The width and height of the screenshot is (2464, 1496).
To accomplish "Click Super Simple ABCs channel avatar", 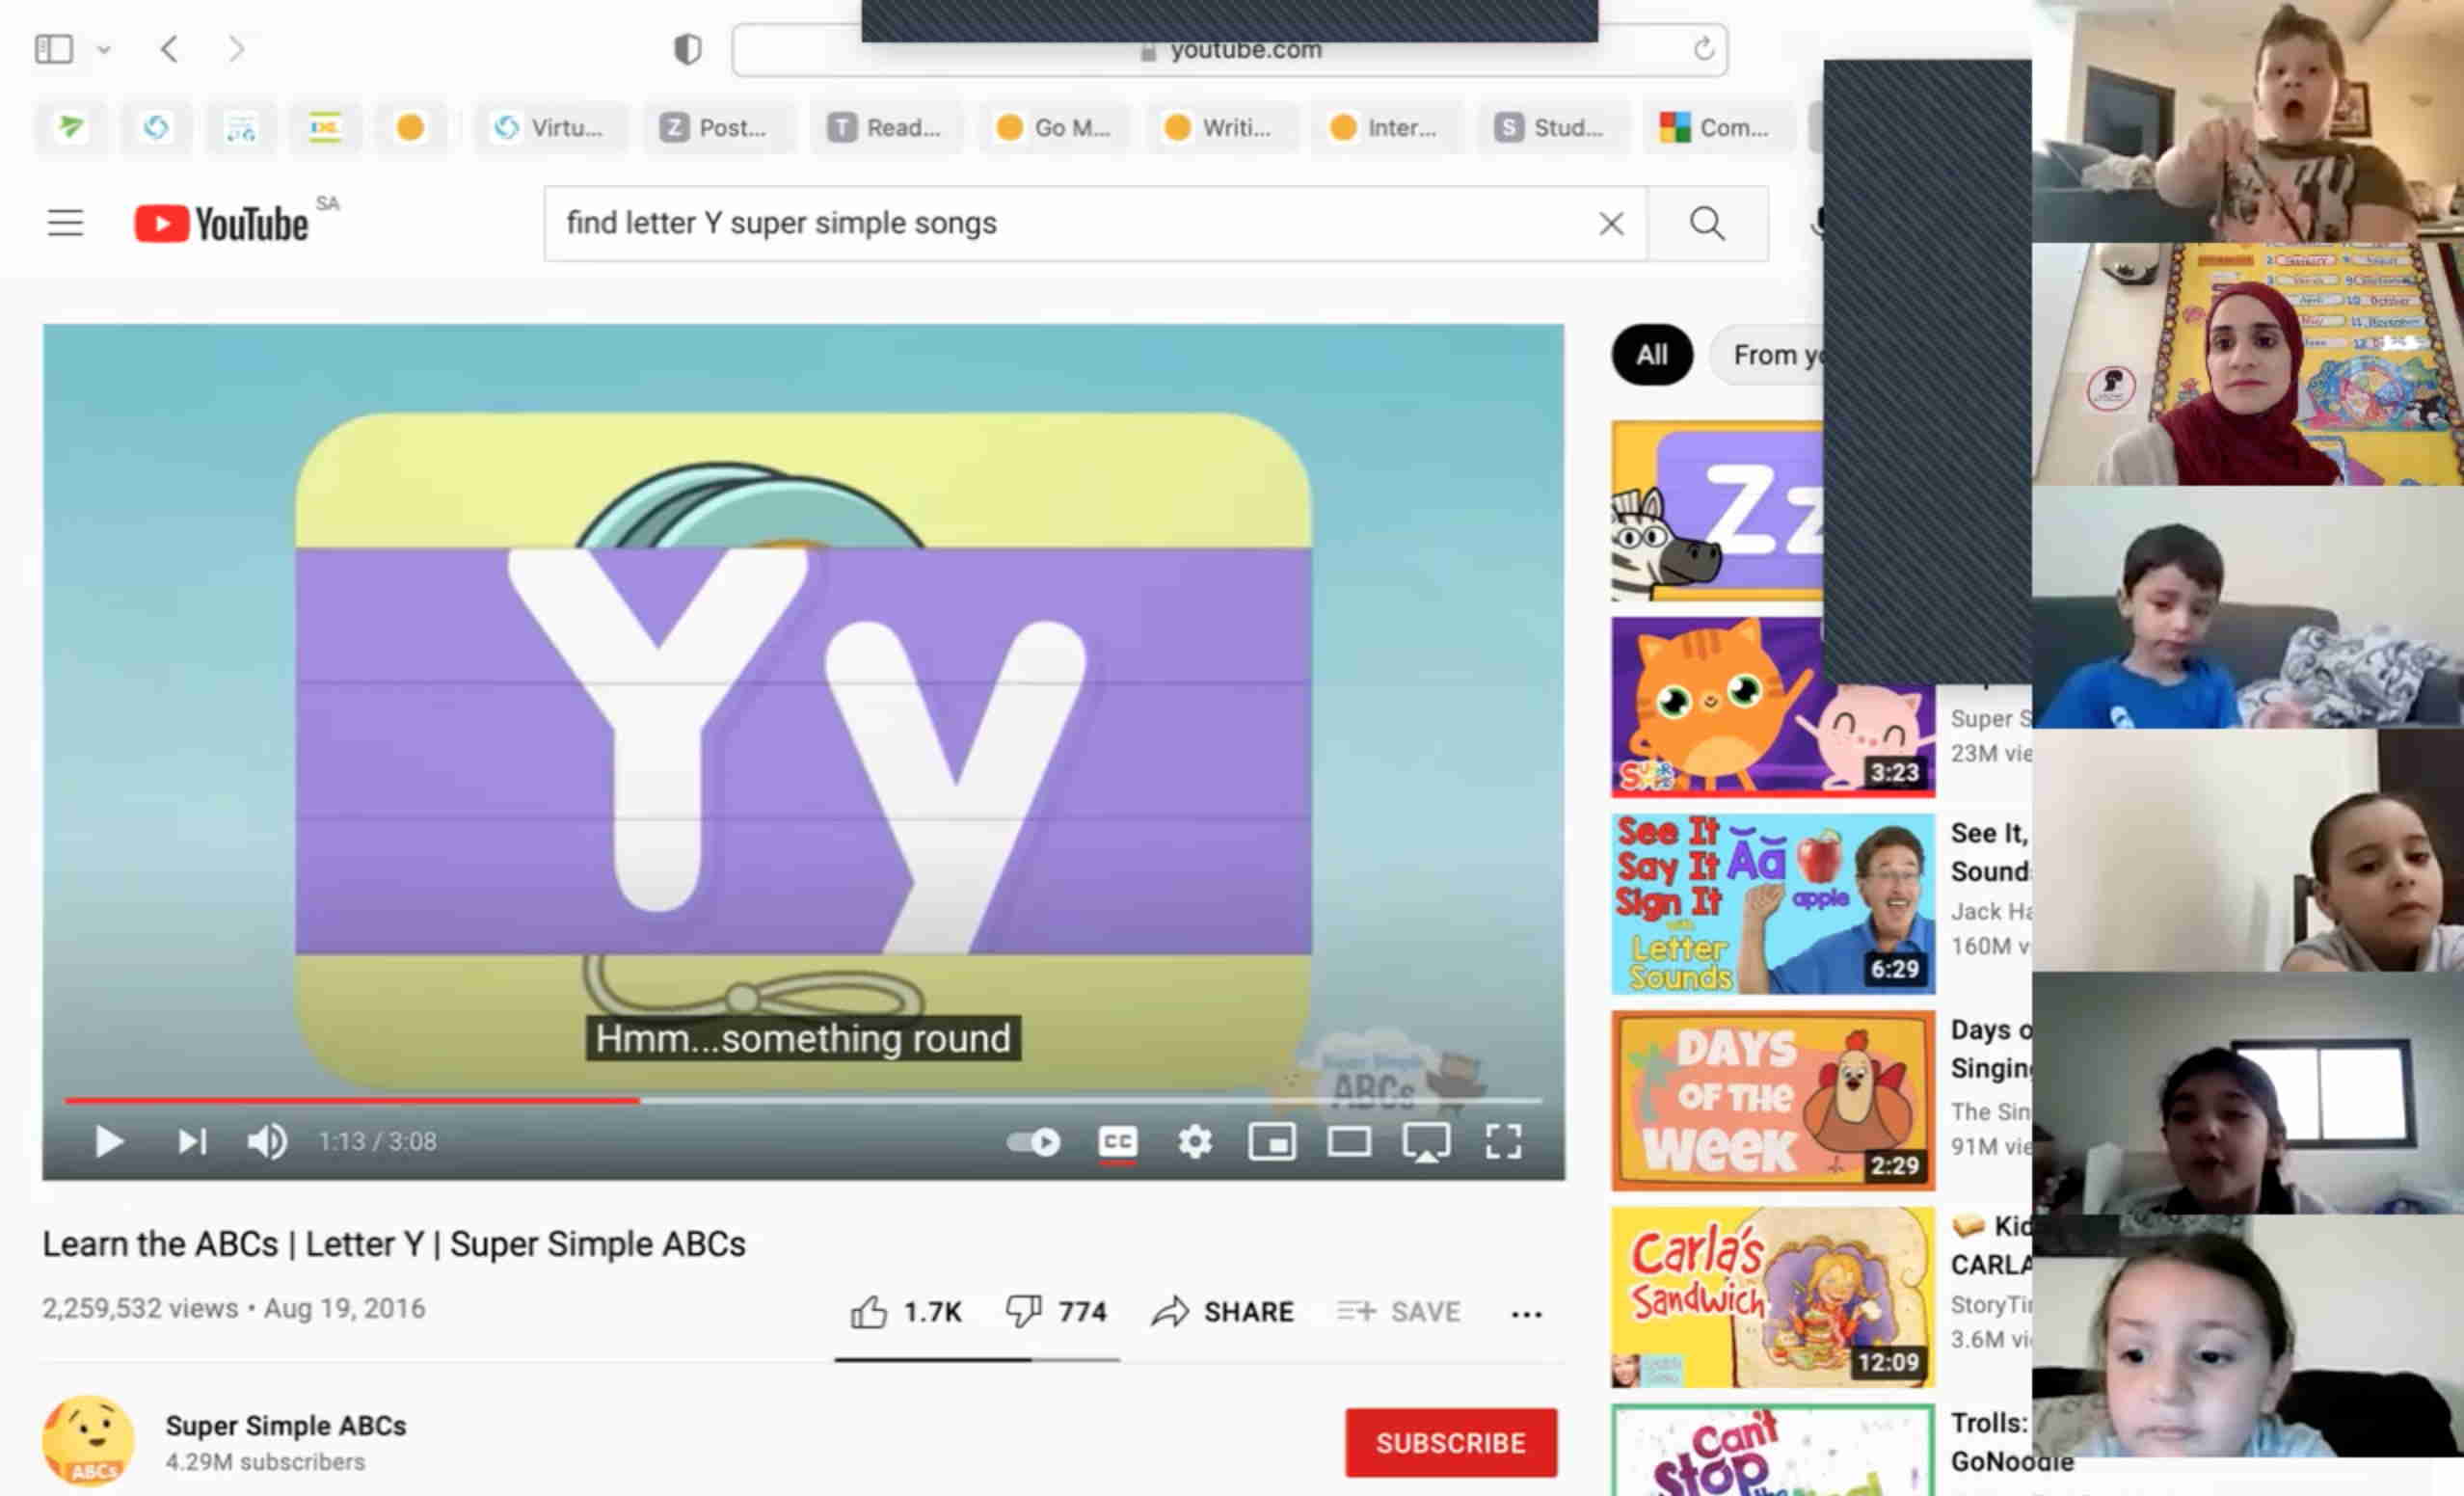I will coord(88,1441).
